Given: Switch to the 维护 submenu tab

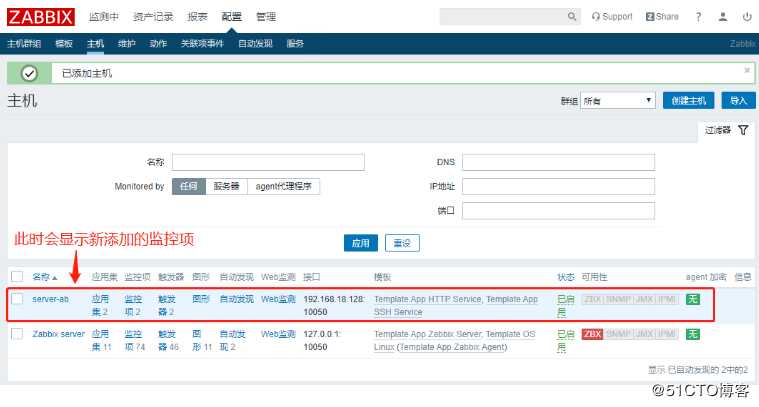Looking at the screenshot, I should pos(127,44).
